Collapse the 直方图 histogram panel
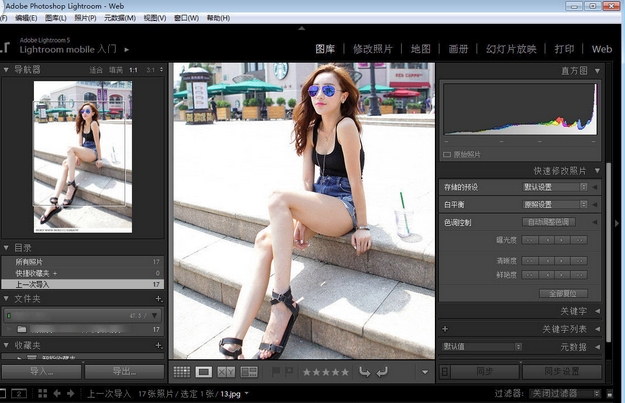The image size is (625, 403). coord(597,71)
